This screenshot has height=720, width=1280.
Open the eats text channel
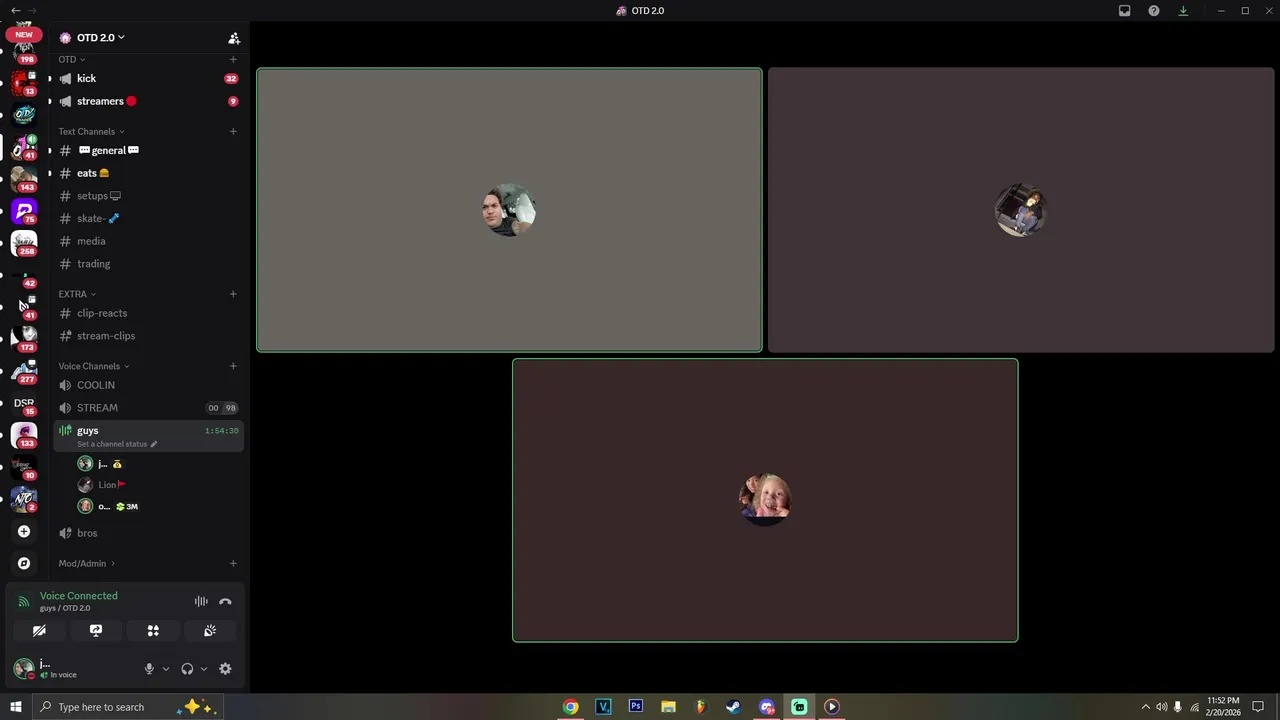(x=148, y=173)
